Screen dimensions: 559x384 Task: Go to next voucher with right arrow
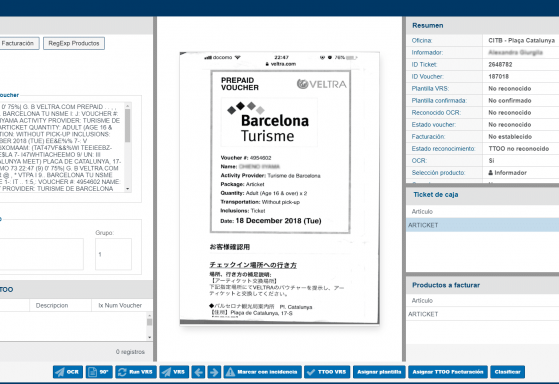click(x=214, y=372)
